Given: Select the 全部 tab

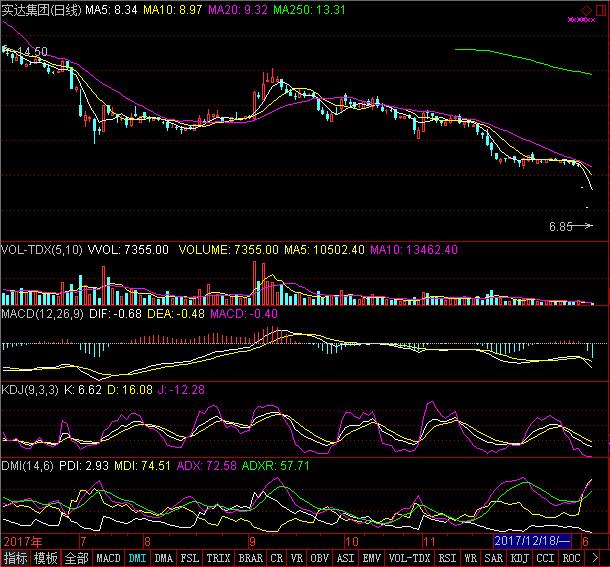Looking at the screenshot, I should pyautogui.click(x=76, y=558).
